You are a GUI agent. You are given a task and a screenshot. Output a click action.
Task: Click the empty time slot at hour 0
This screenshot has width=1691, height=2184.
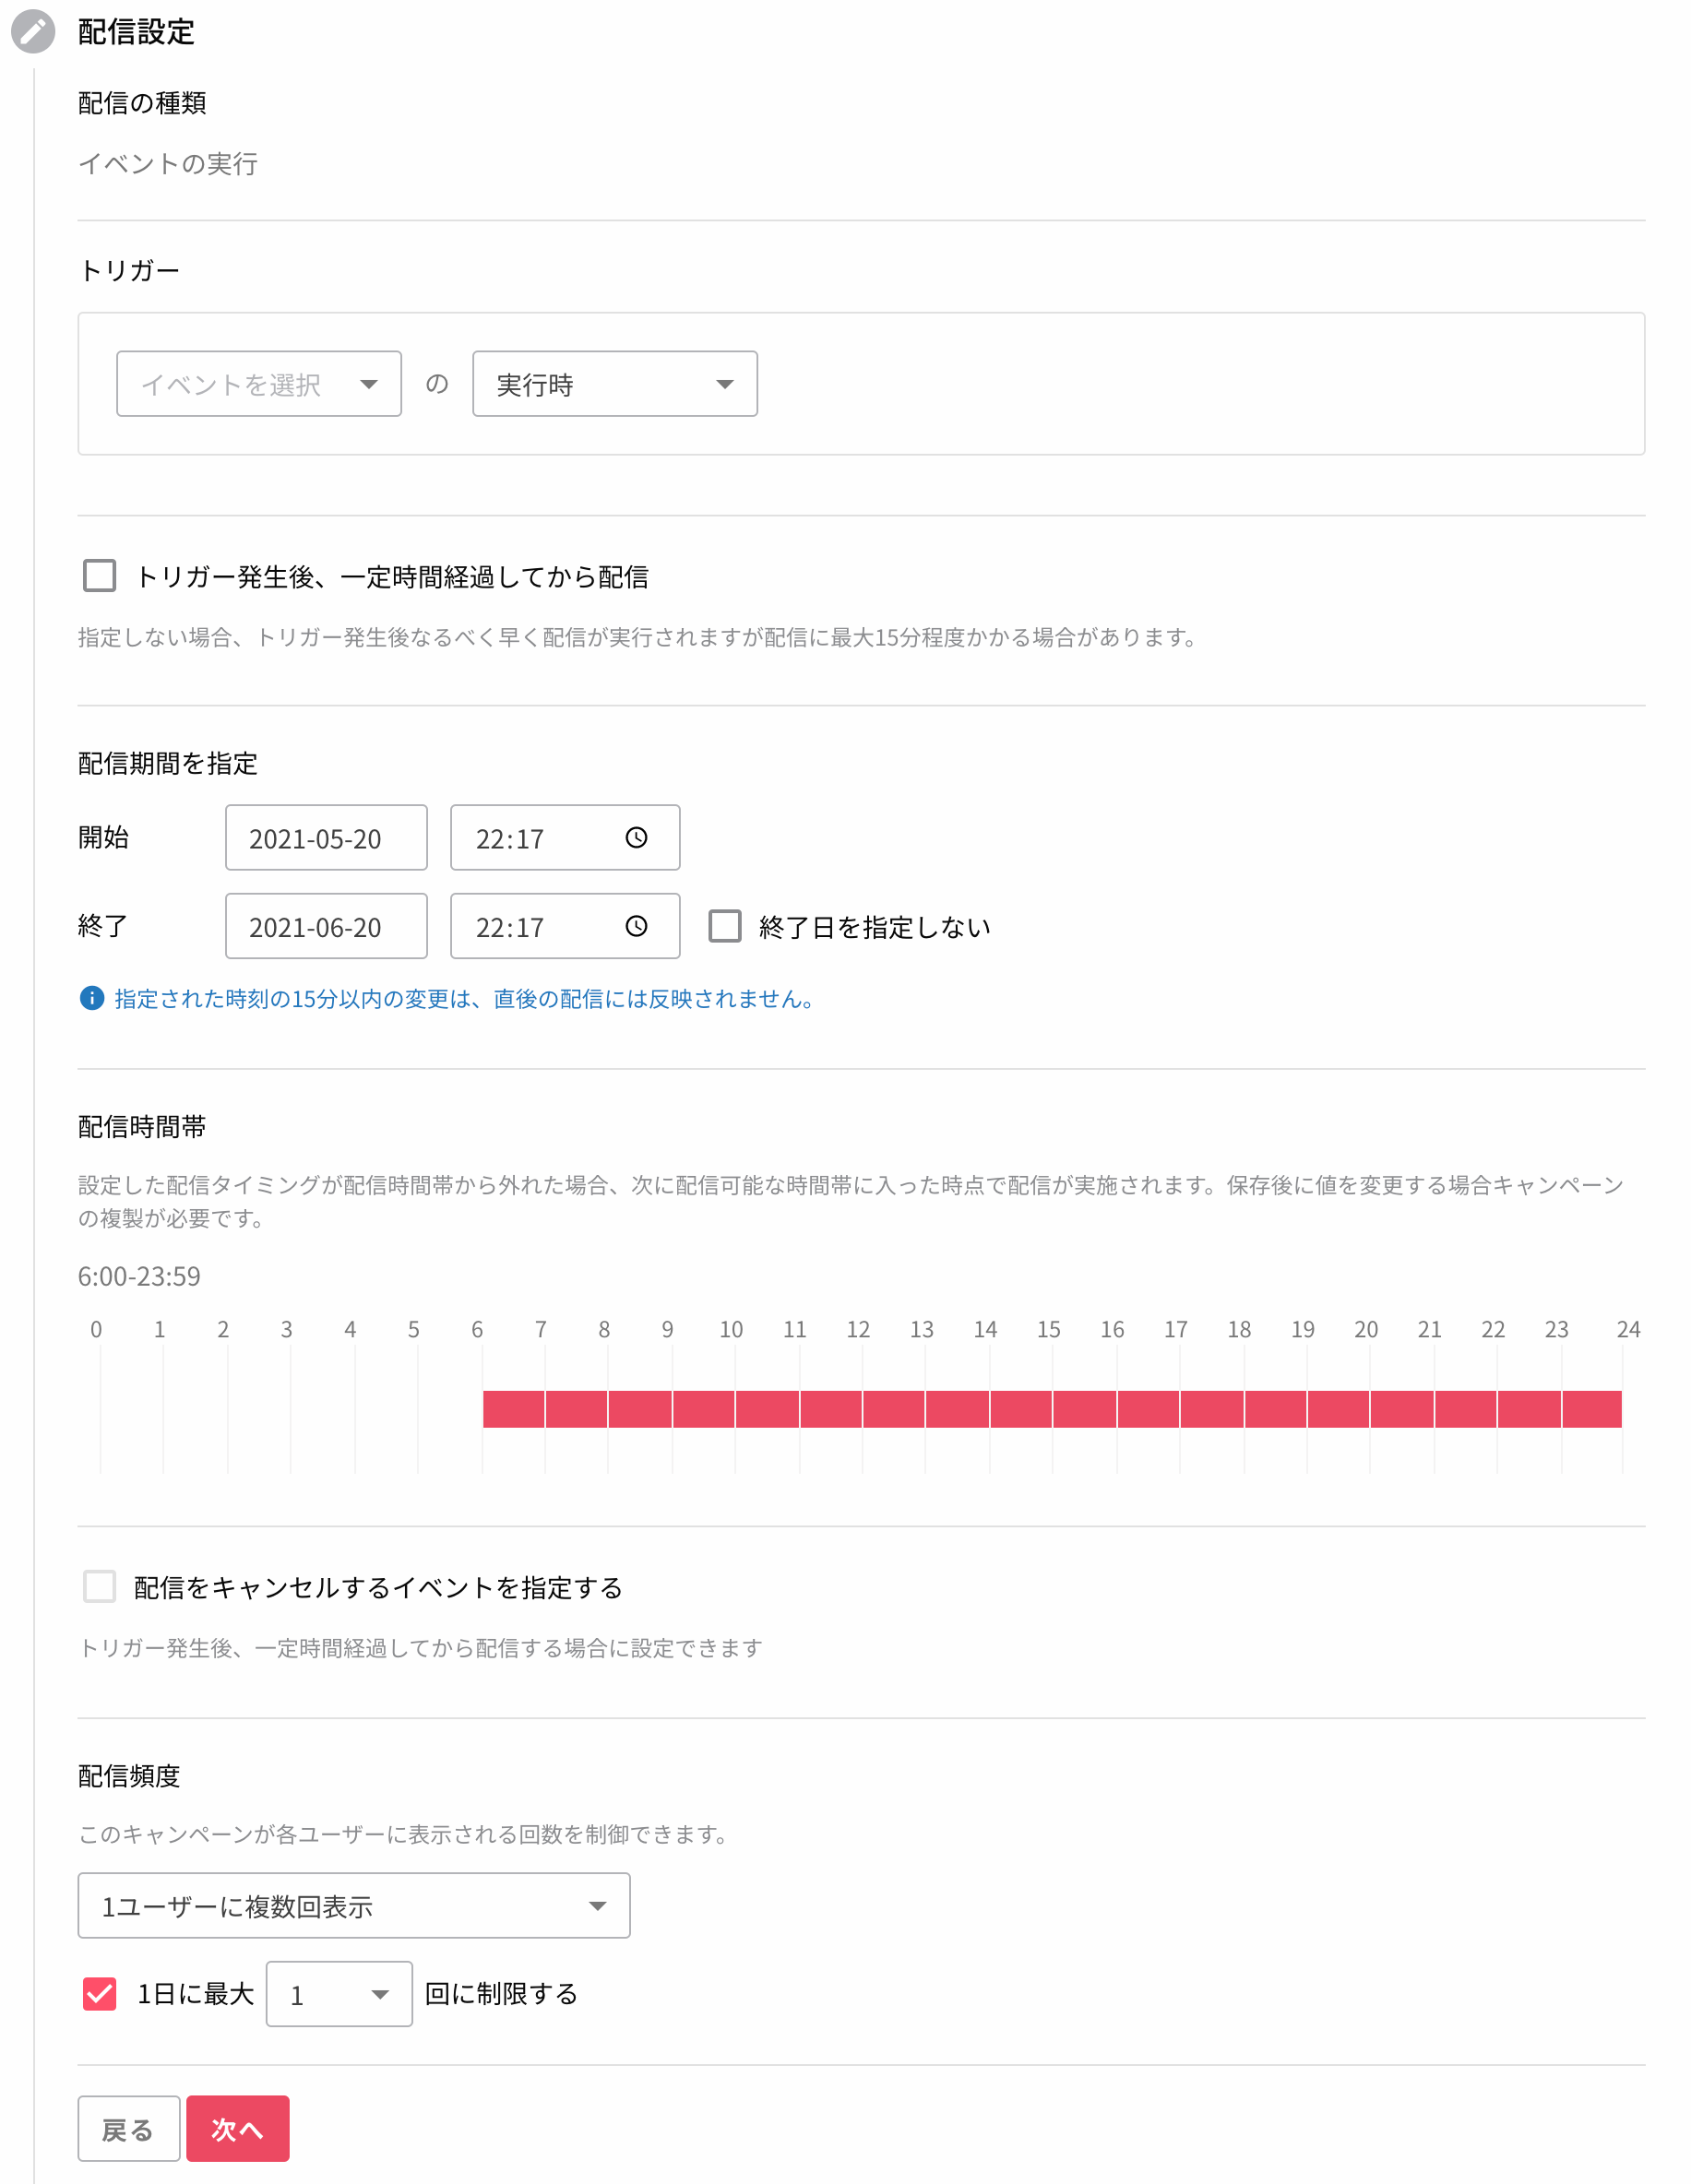pos(132,1409)
